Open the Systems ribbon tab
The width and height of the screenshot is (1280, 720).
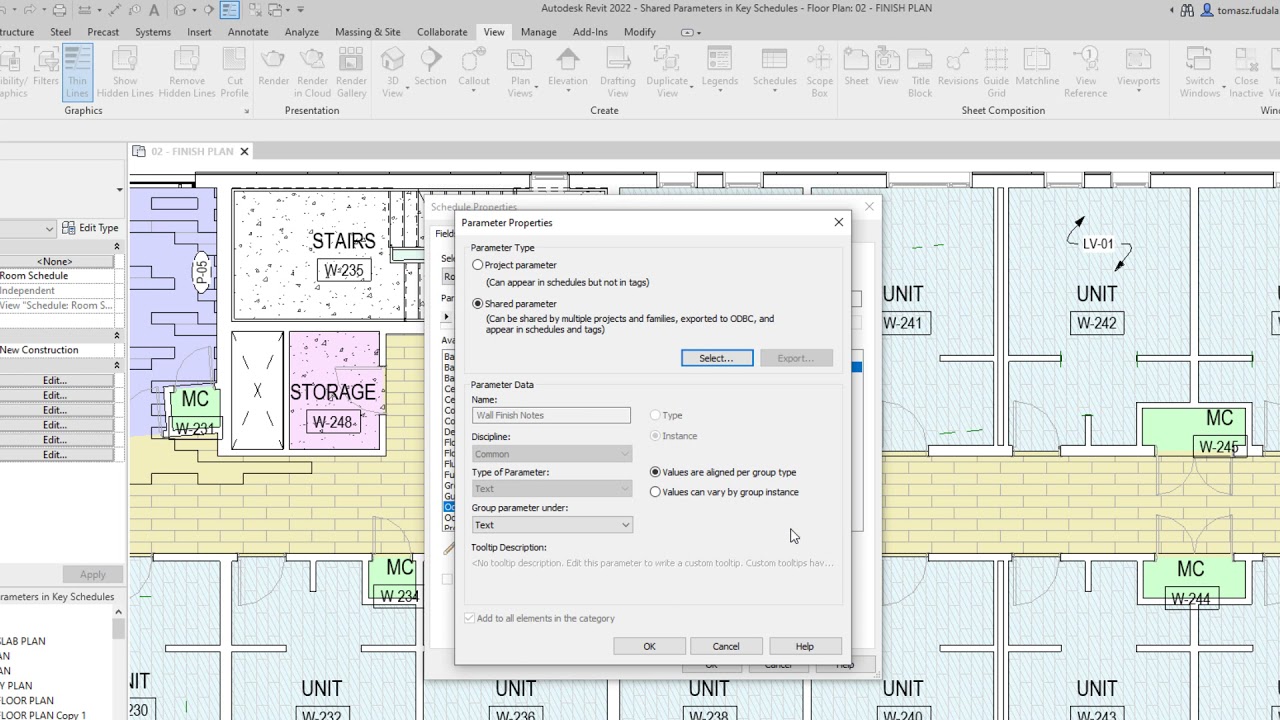[153, 32]
